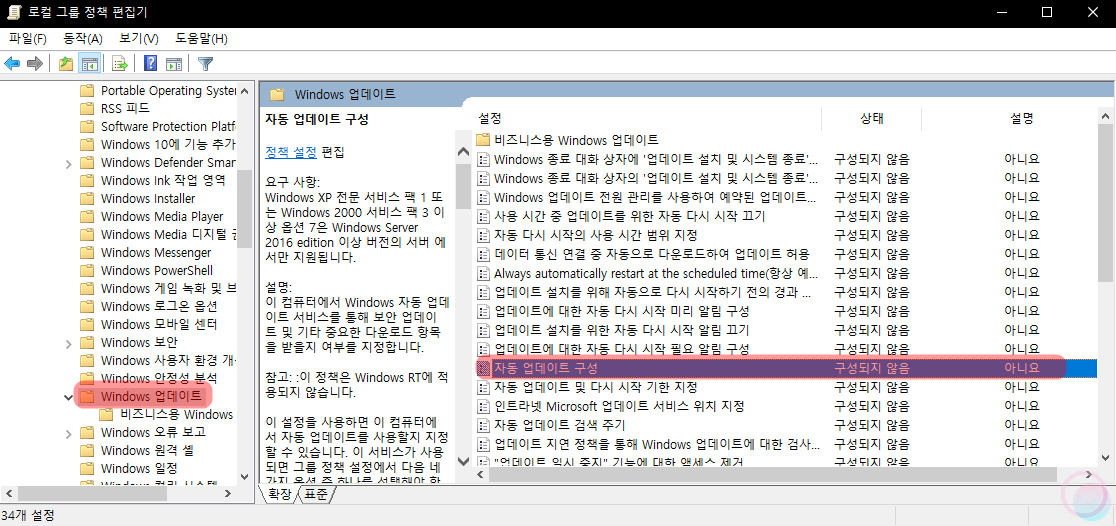1116x526 pixels.
Task: Click the folder icon of Windows Installer
Action: pos(87,199)
